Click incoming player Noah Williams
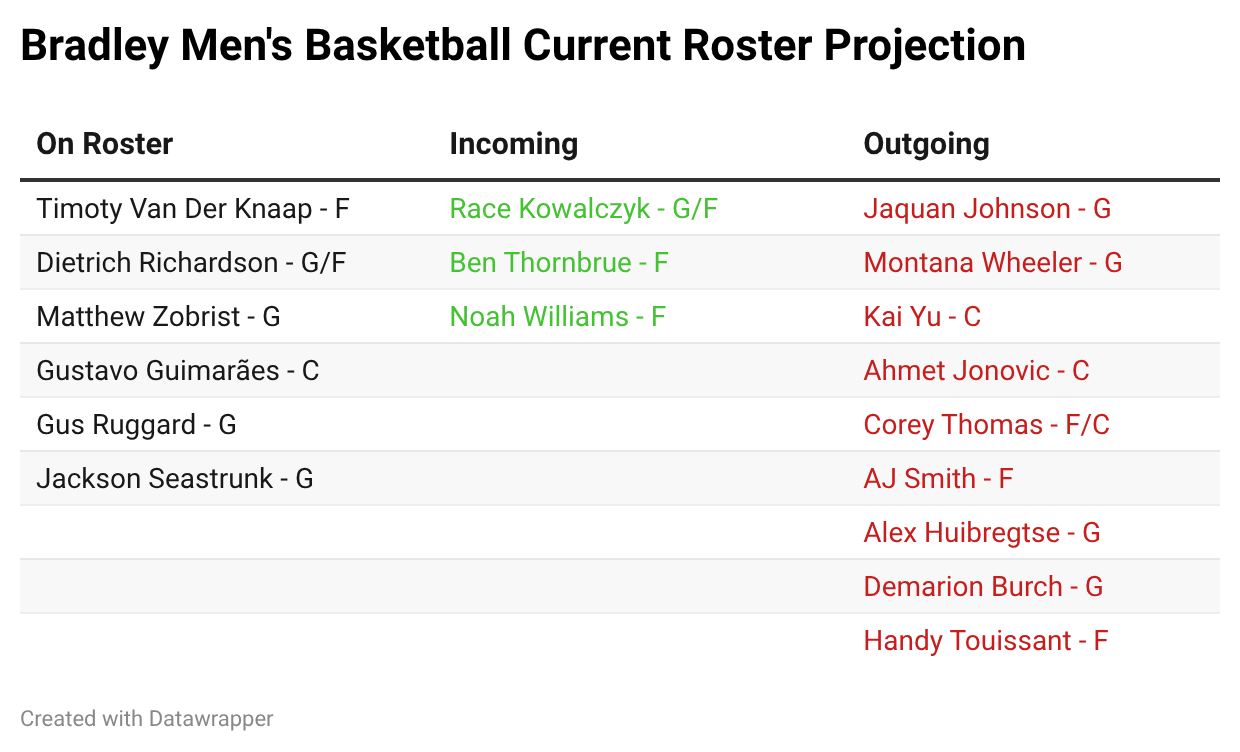Screen dimensions: 1240x752 pos(557,317)
